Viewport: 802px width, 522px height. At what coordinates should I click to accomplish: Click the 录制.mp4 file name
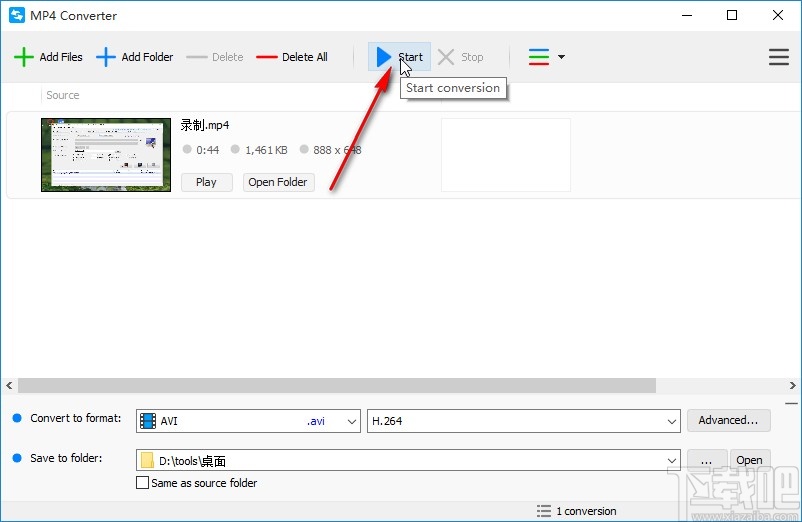point(205,125)
